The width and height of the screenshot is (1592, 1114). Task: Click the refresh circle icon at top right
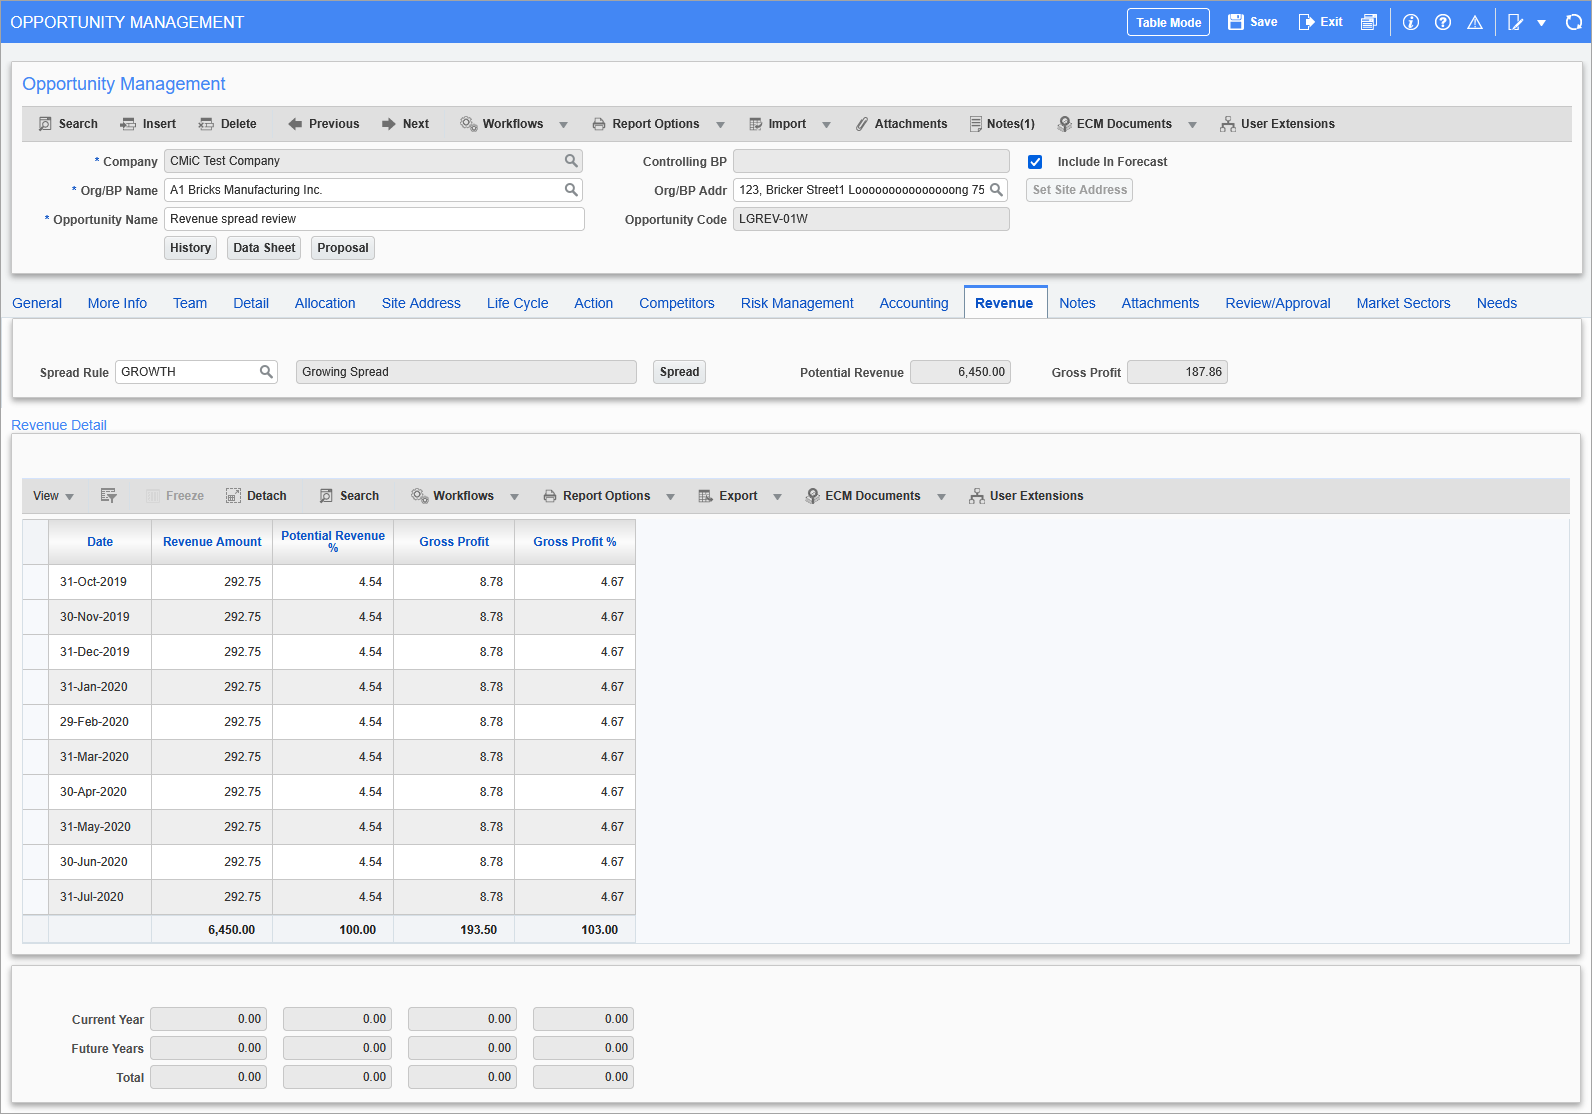1573,22
